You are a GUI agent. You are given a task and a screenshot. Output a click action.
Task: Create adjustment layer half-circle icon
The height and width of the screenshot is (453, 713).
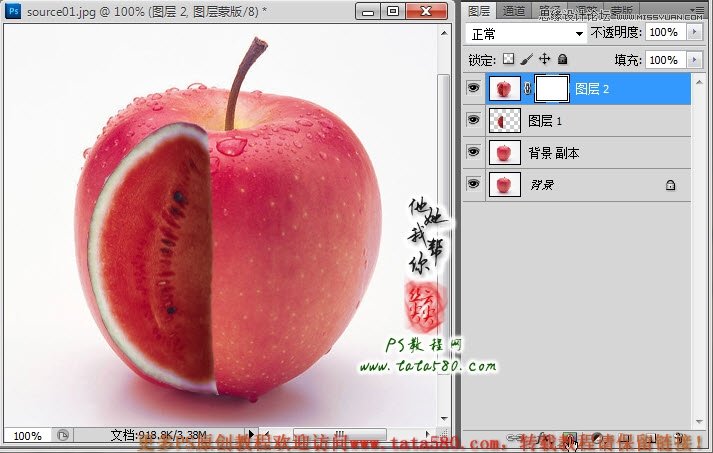click(597, 439)
